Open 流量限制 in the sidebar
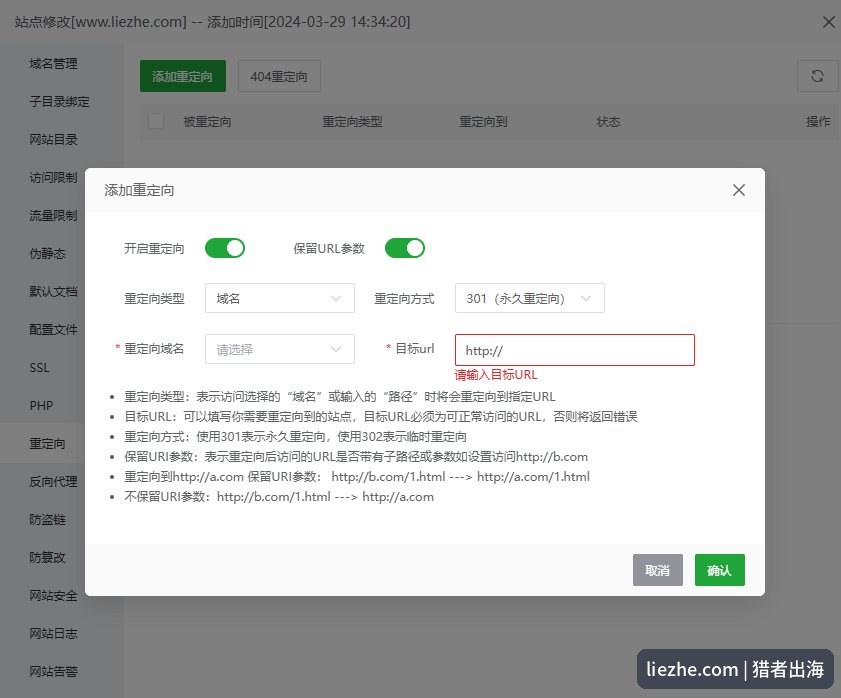The height and width of the screenshot is (698, 841). pyautogui.click(x=53, y=216)
